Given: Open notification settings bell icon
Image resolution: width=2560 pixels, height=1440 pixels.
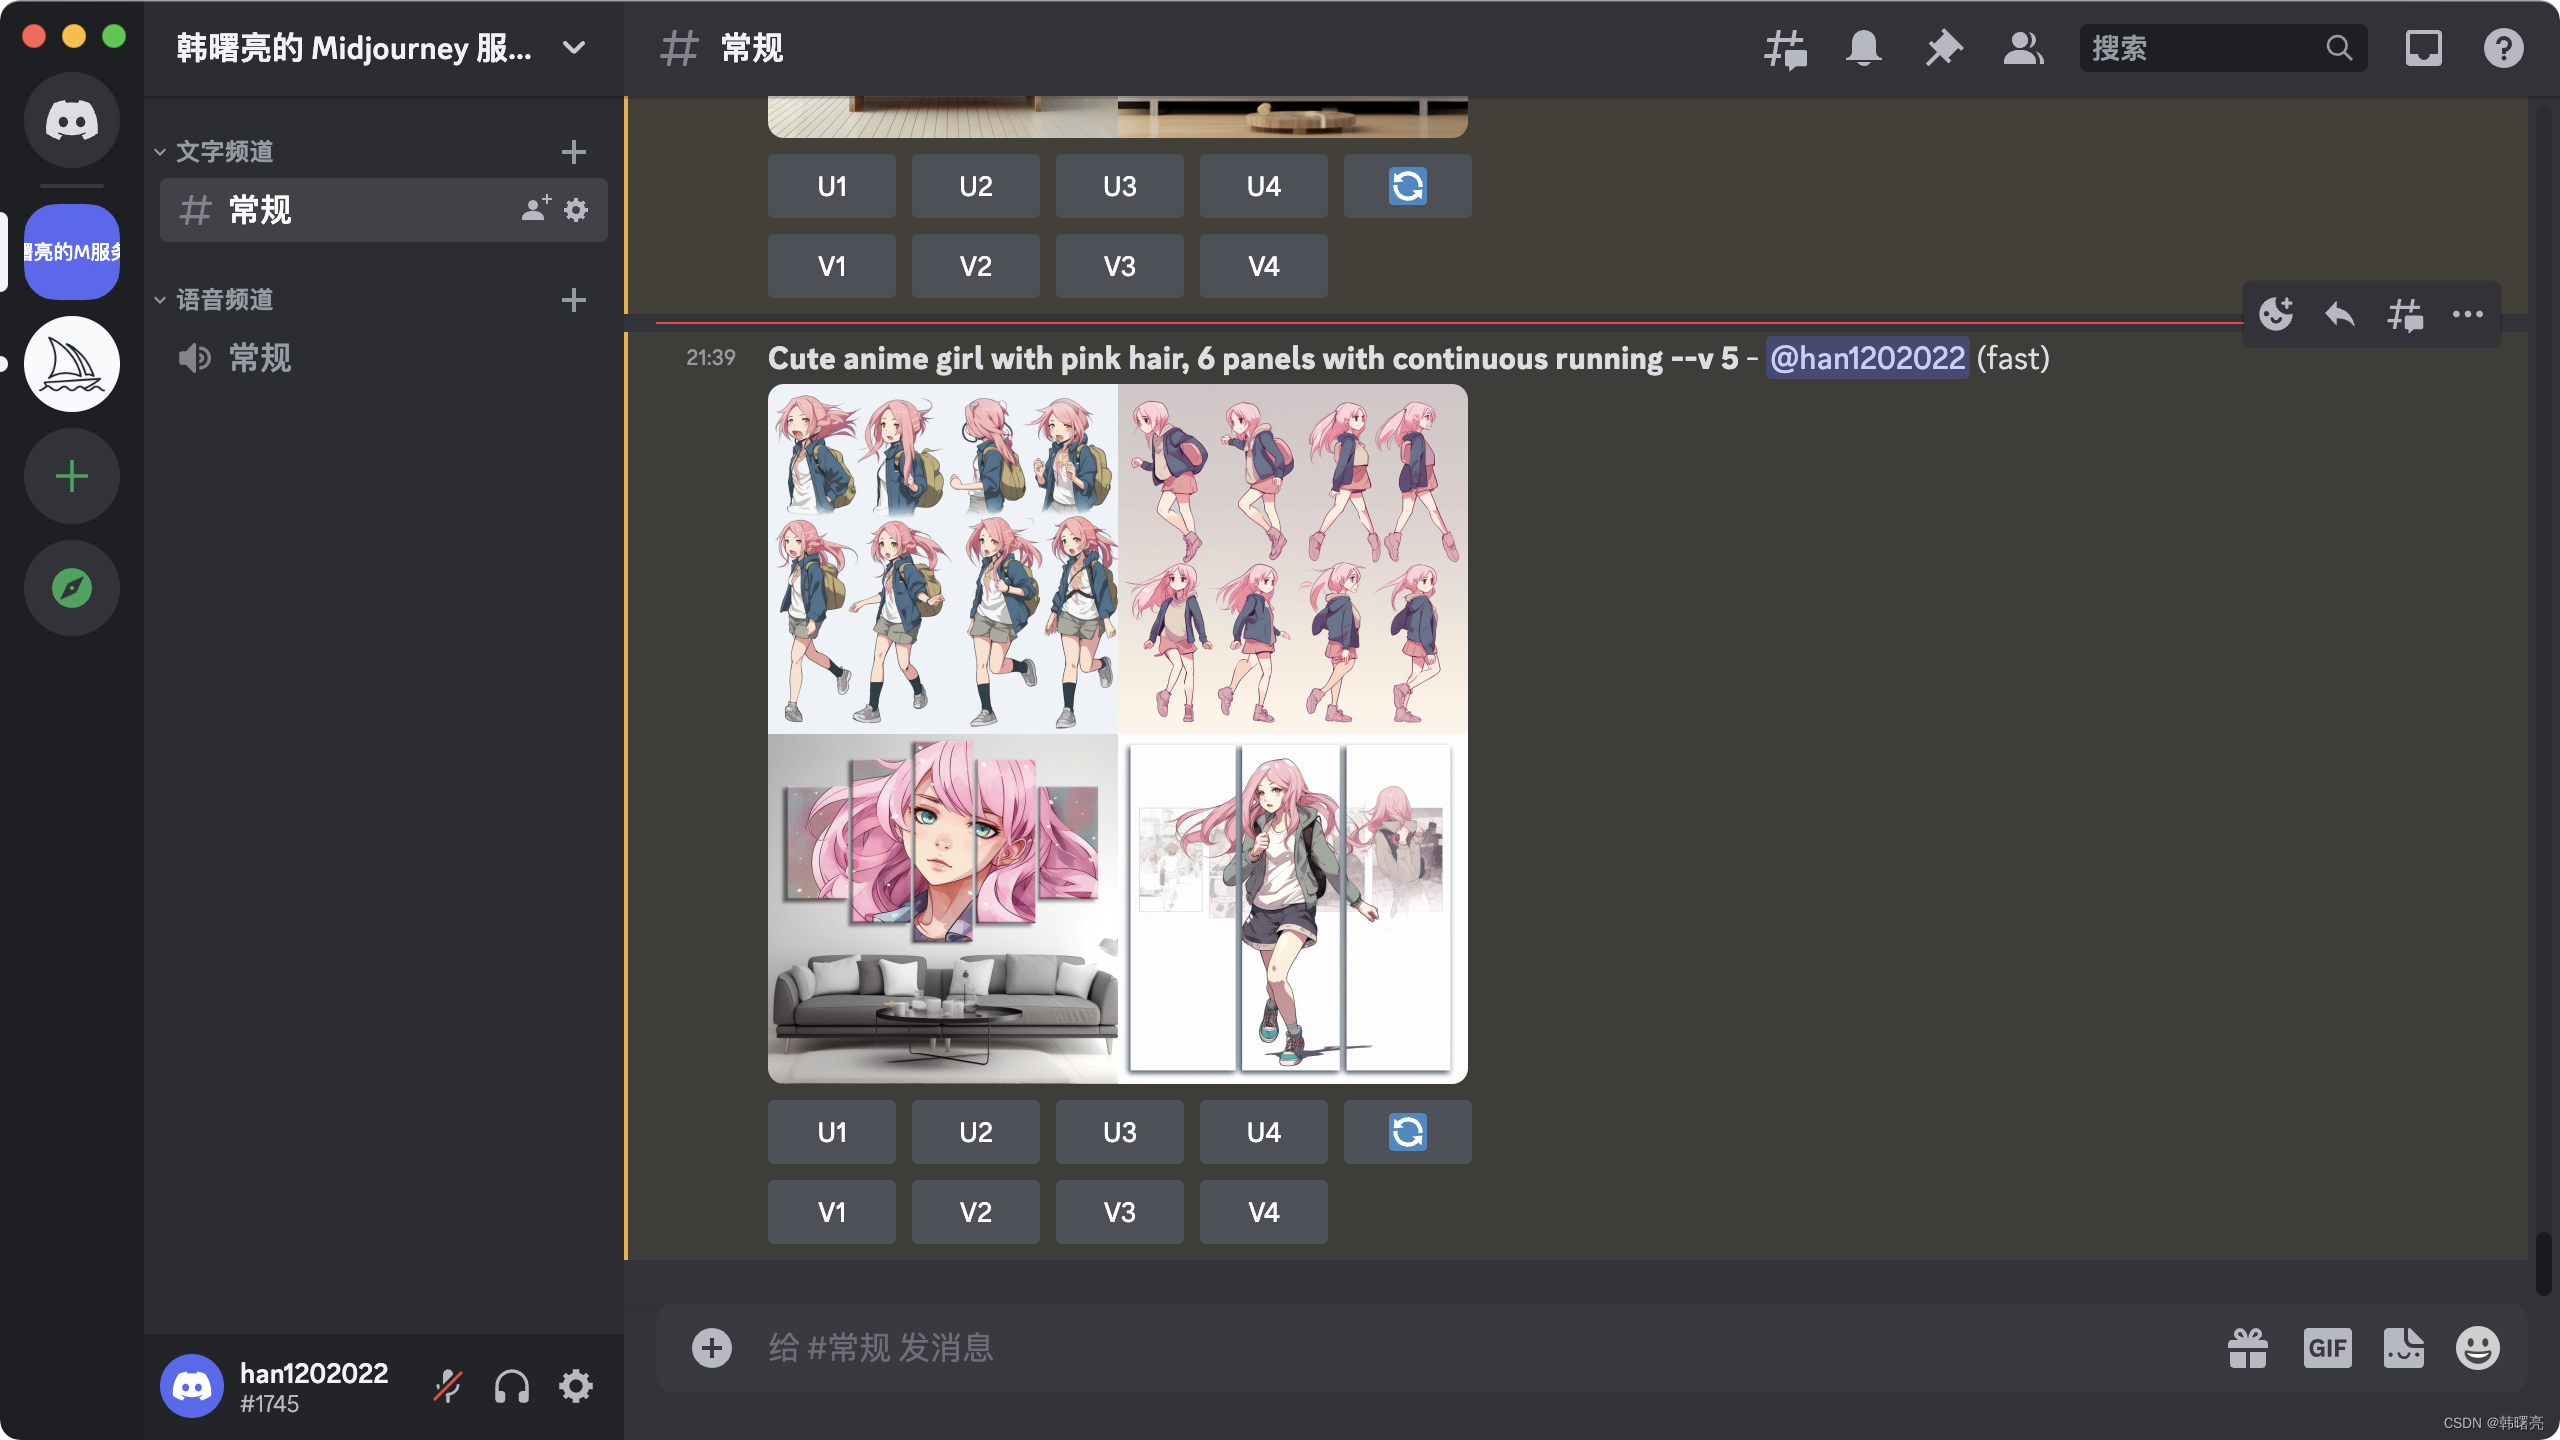Looking at the screenshot, I should (x=1863, y=48).
